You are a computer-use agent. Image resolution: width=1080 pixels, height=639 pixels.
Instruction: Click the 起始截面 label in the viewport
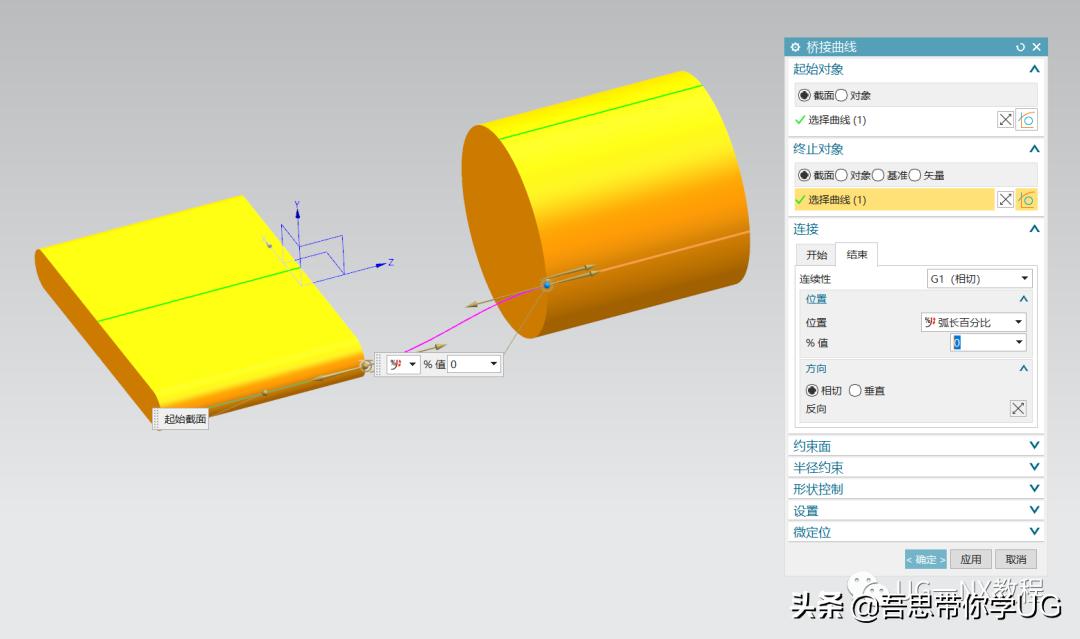(180, 419)
